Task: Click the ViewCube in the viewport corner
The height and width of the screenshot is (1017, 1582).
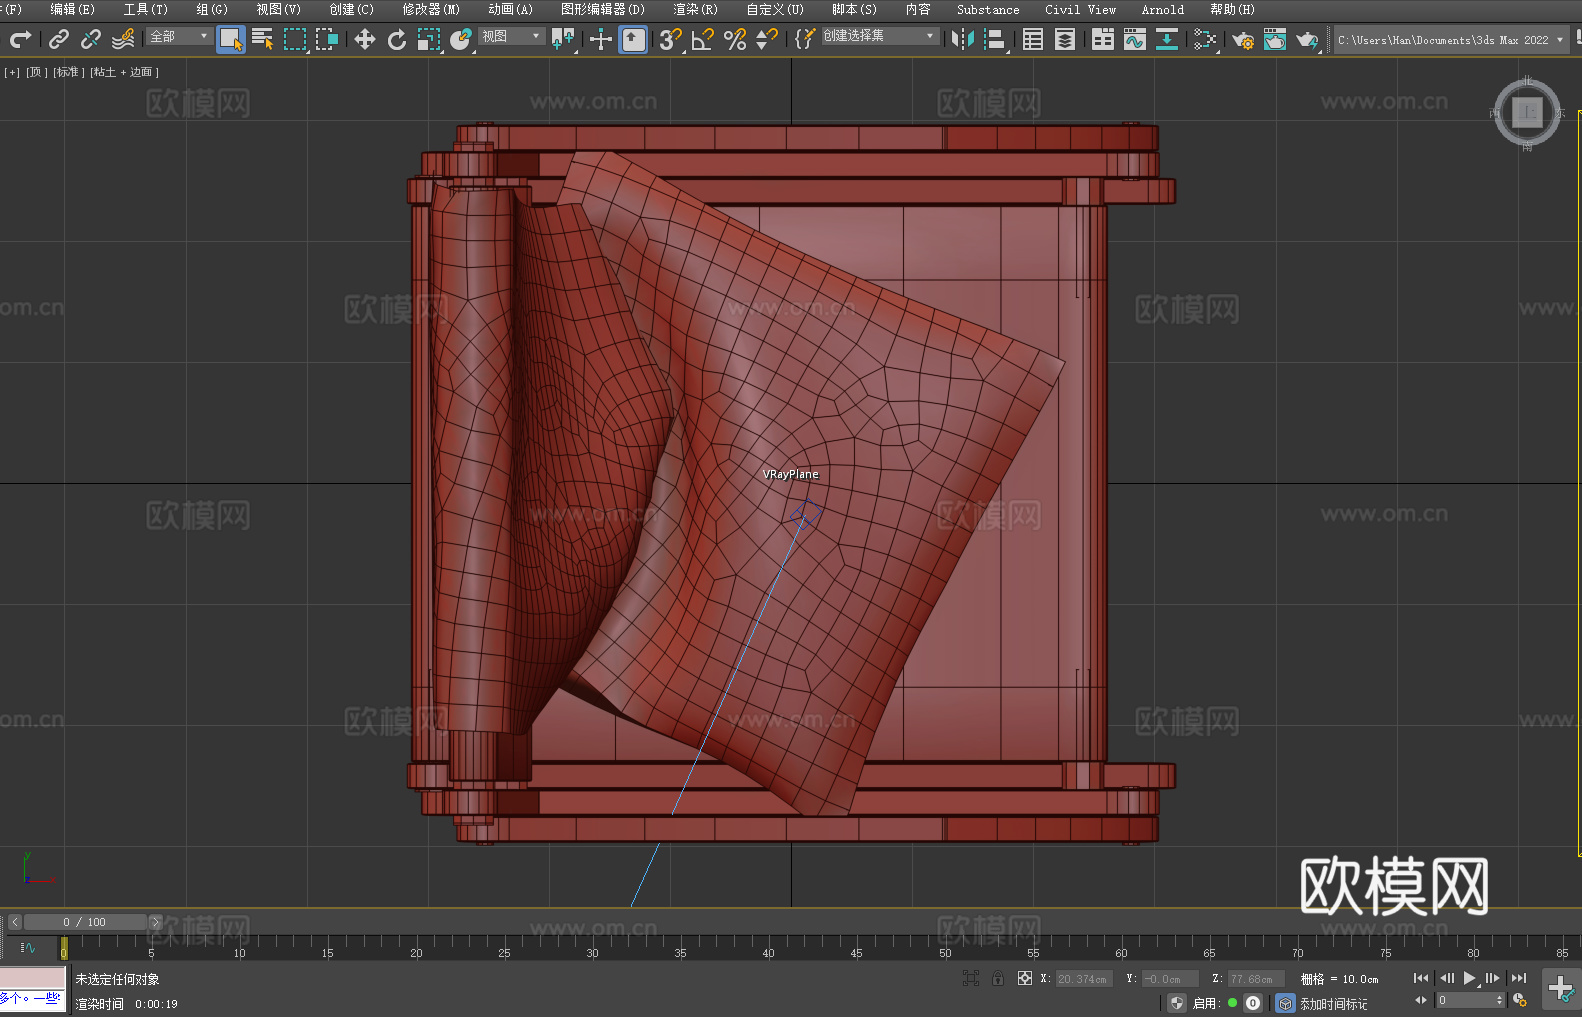Action: click(1527, 112)
